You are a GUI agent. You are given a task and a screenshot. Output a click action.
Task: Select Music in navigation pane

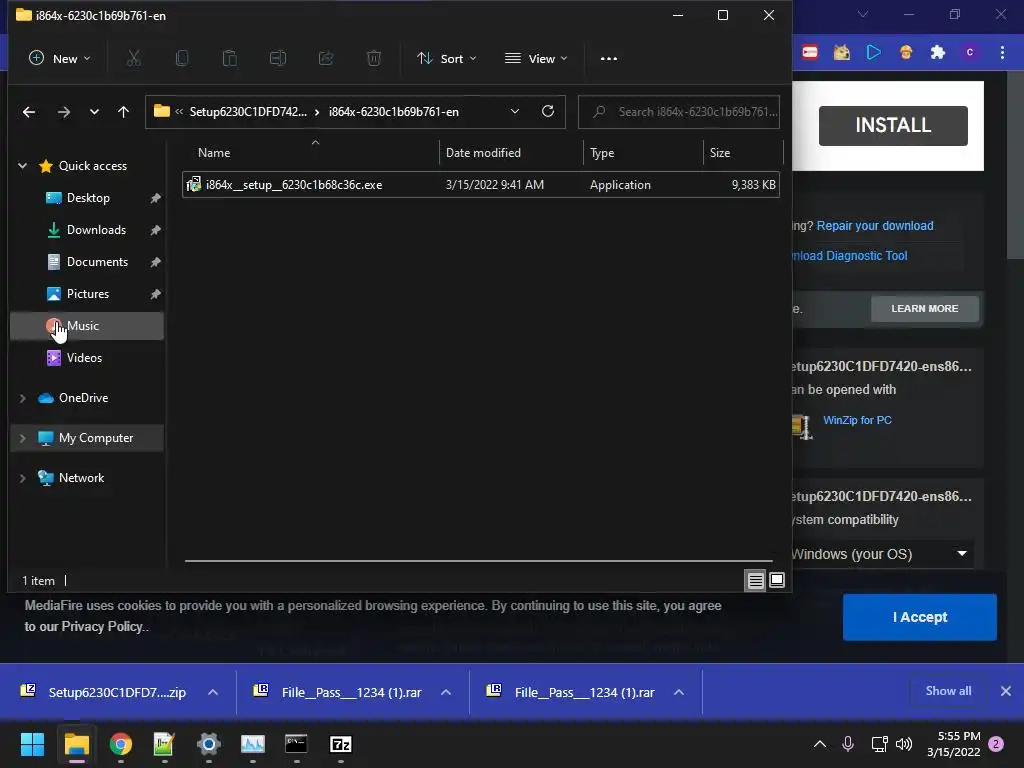click(x=87, y=326)
